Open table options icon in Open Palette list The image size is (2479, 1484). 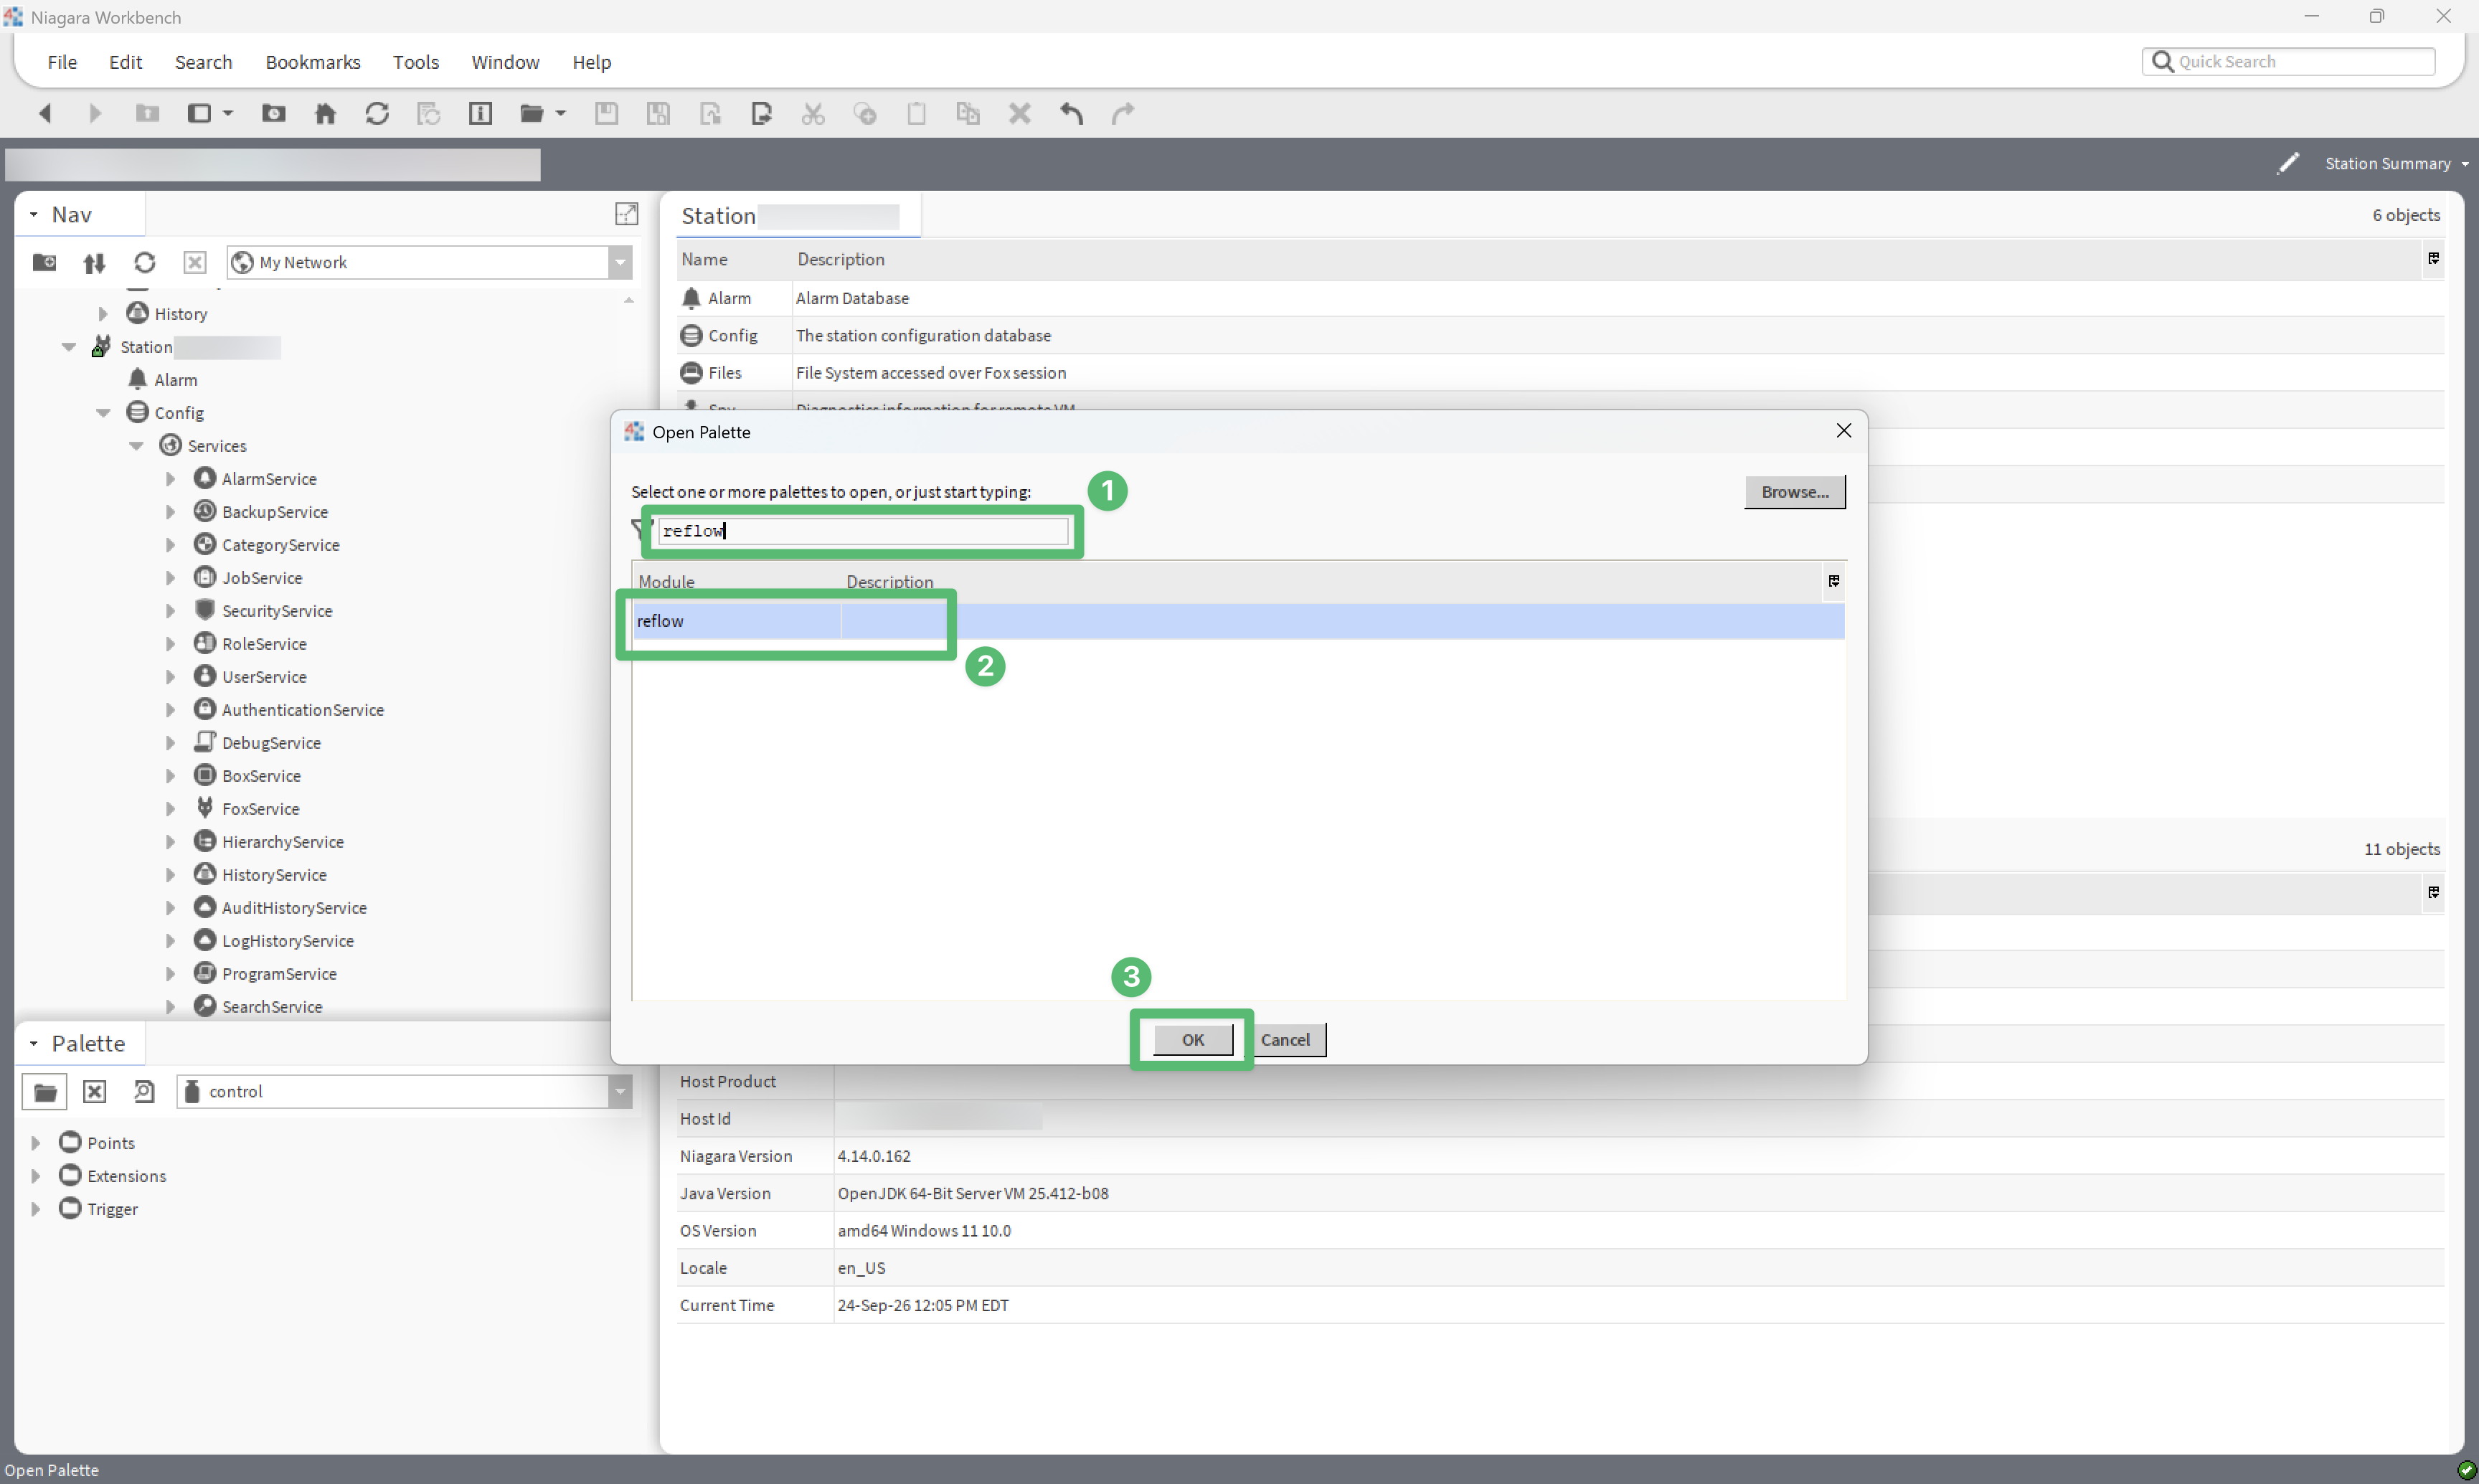coord(1833,581)
